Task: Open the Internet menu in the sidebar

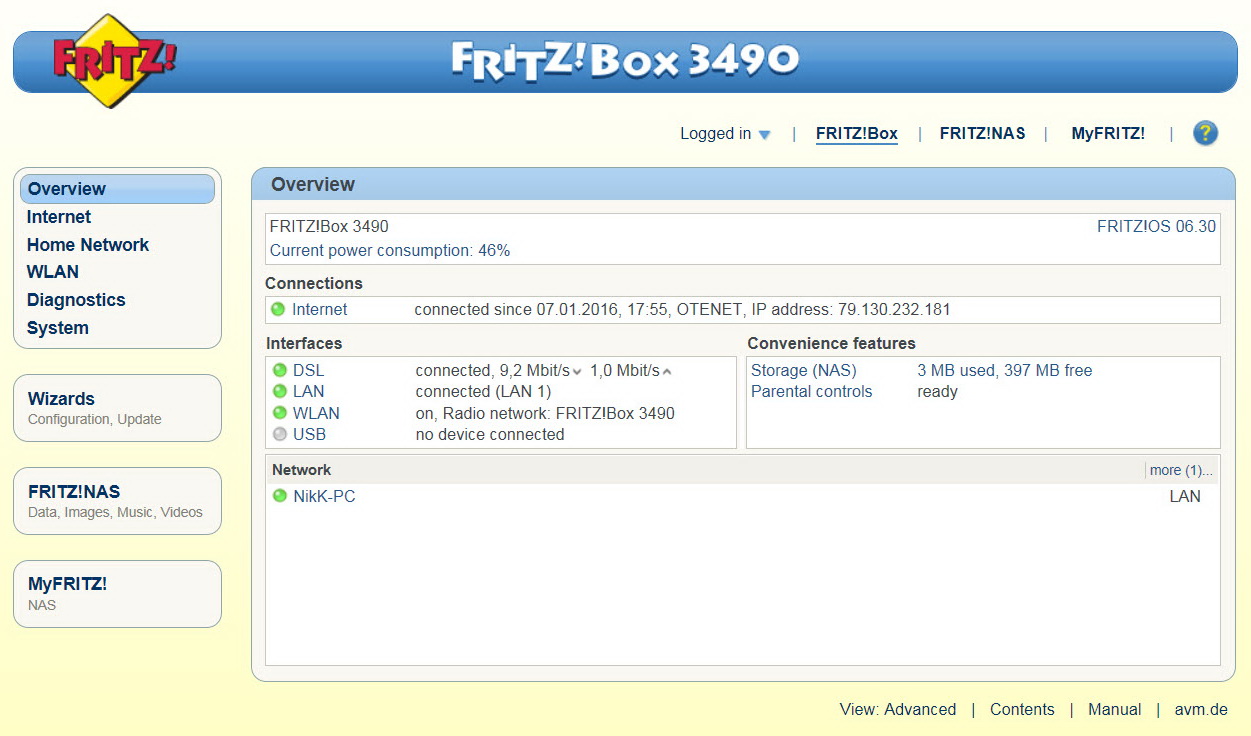Action: 59,217
